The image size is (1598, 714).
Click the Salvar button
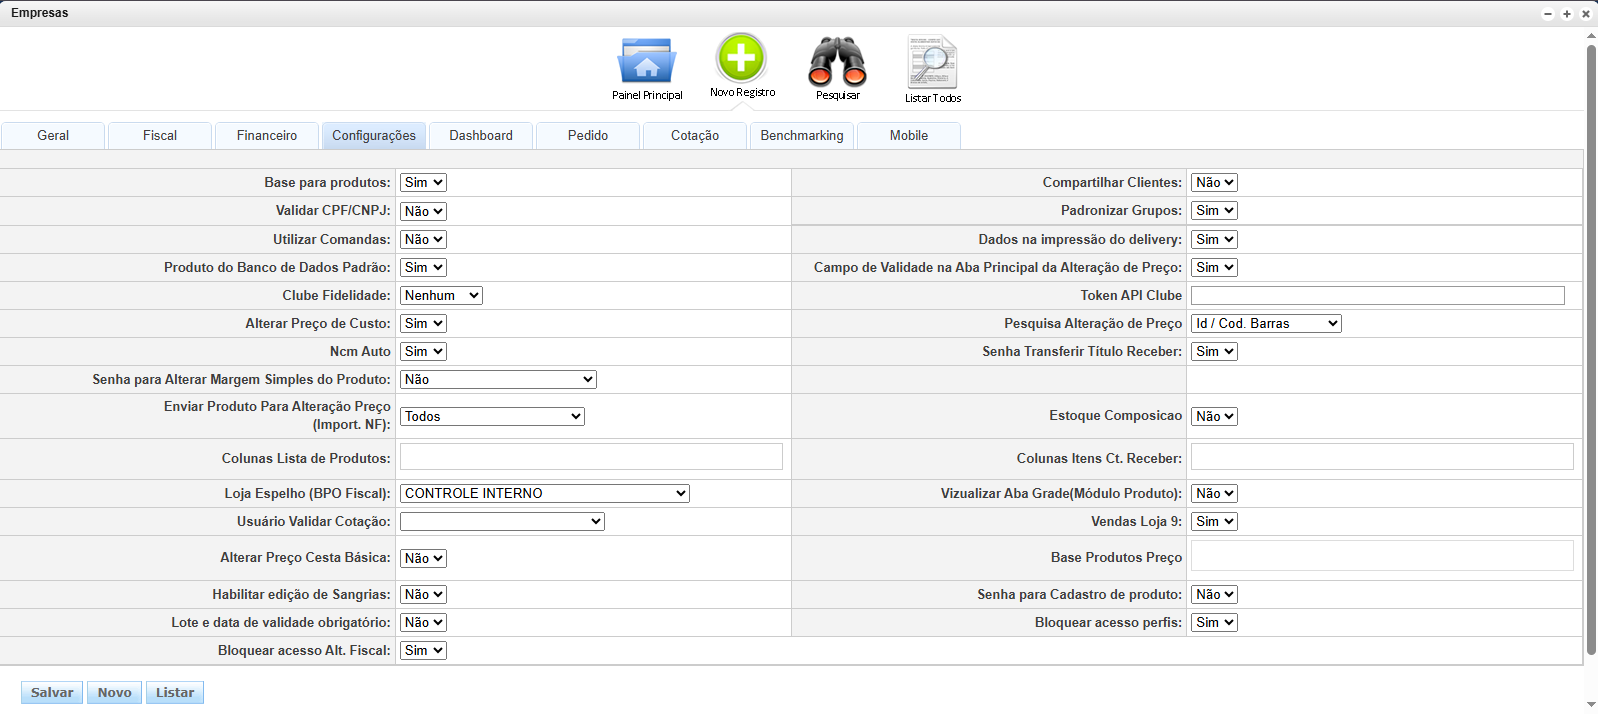(52, 693)
